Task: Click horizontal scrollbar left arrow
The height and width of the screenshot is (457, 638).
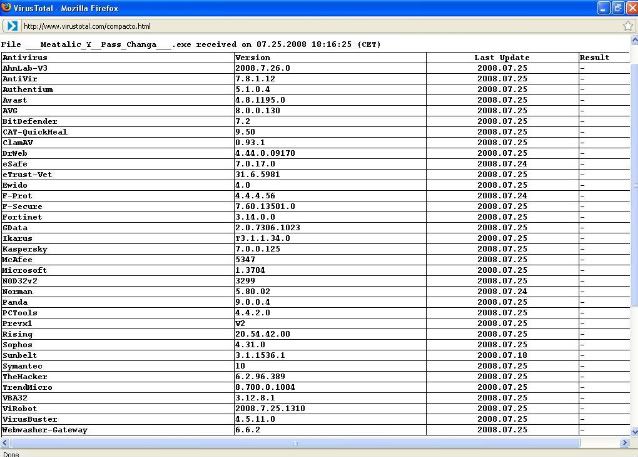Action: (4, 443)
